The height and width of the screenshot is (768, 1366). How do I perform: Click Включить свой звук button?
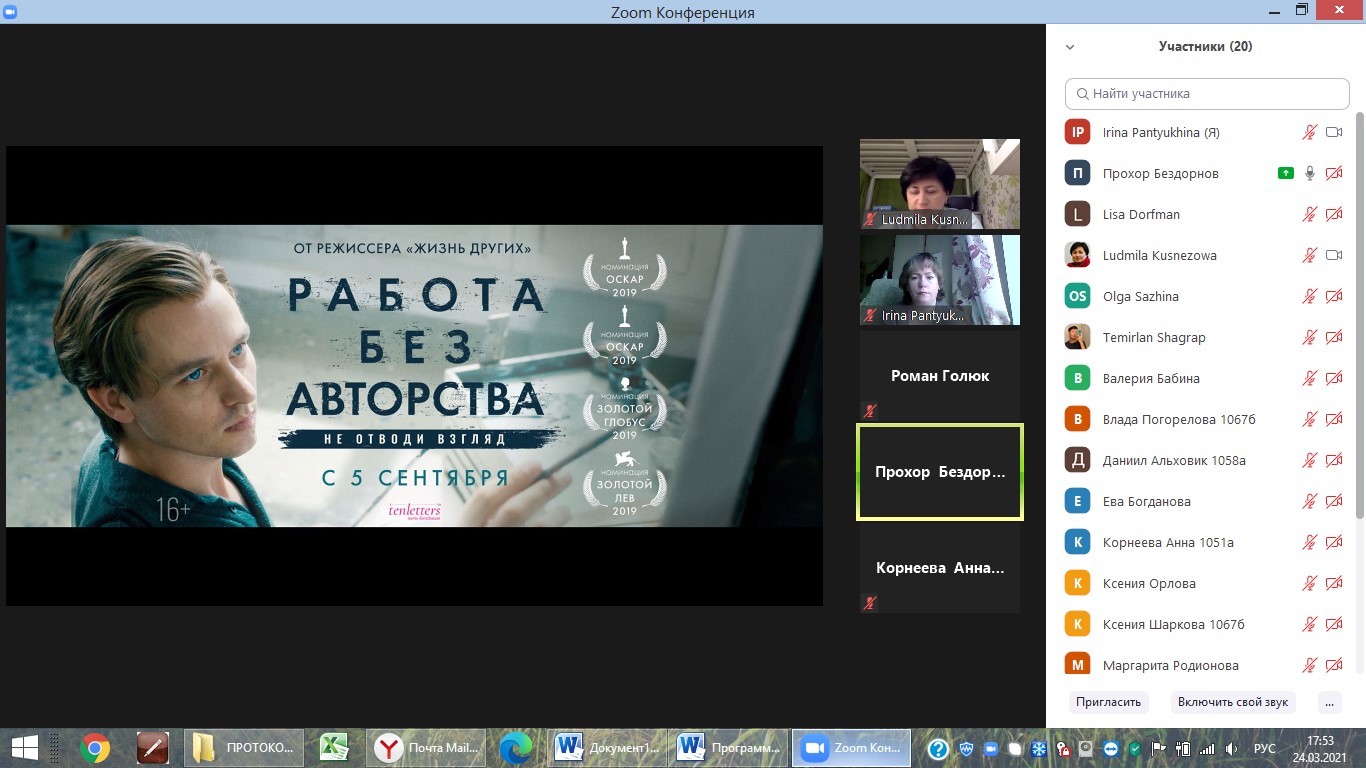[x=1233, y=702]
